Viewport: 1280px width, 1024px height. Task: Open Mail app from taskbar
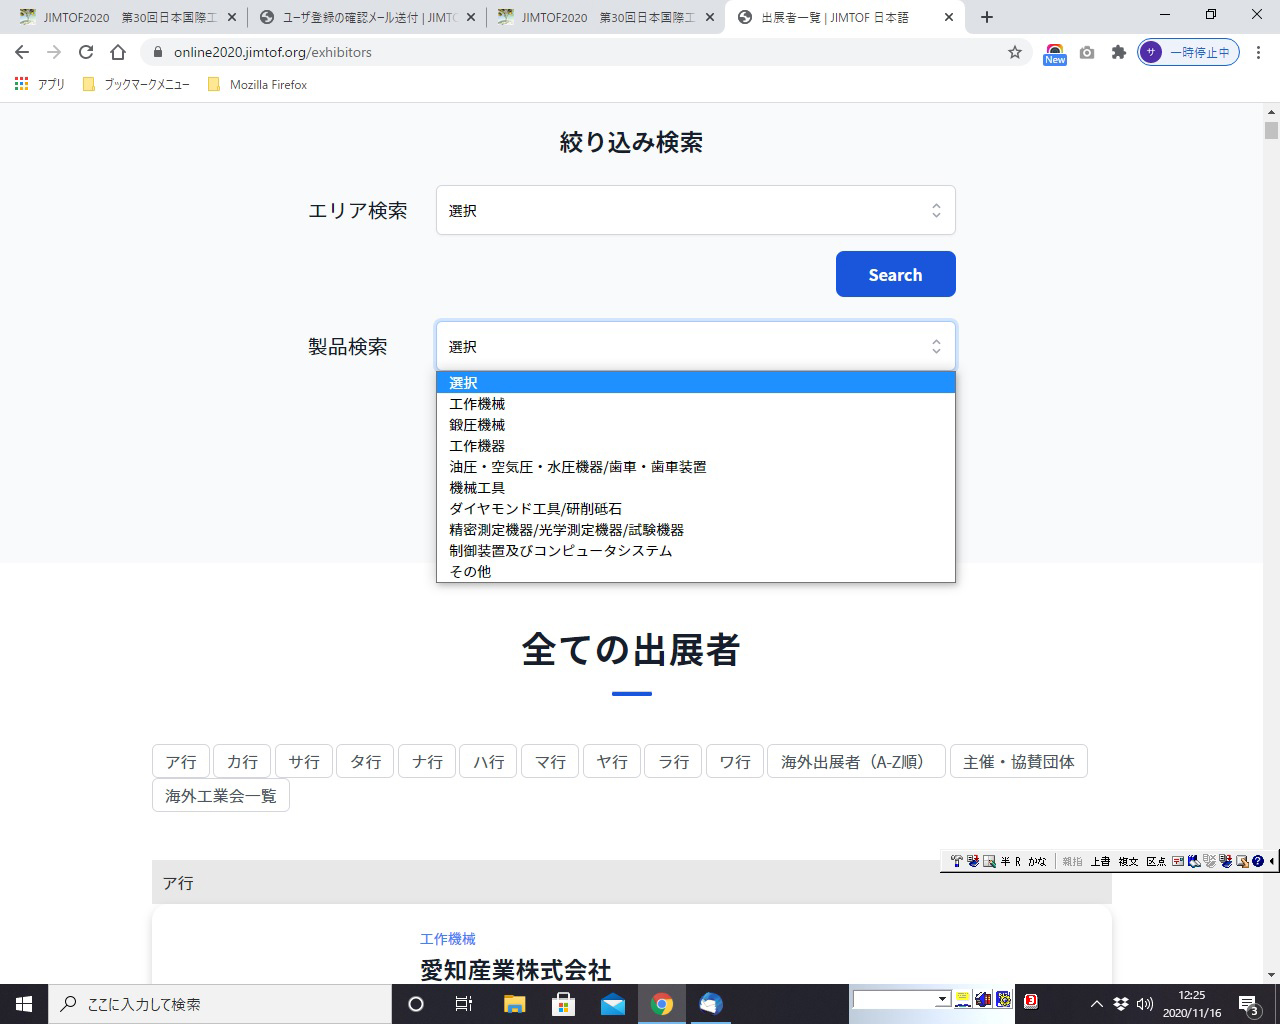pyautogui.click(x=613, y=1004)
